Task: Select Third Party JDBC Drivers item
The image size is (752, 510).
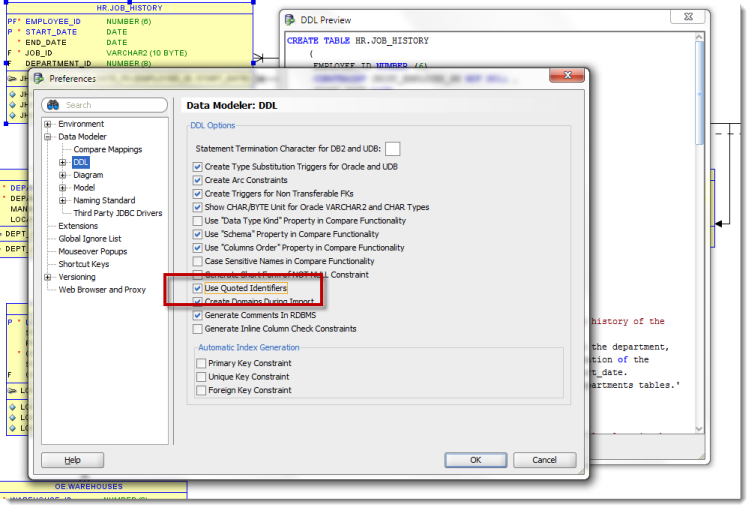Action: [x=118, y=213]
